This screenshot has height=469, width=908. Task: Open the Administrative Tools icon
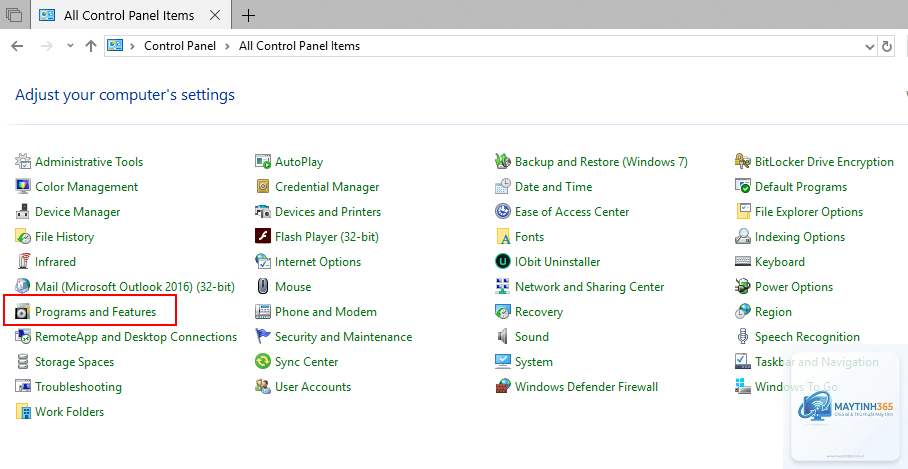pos(23,162)
